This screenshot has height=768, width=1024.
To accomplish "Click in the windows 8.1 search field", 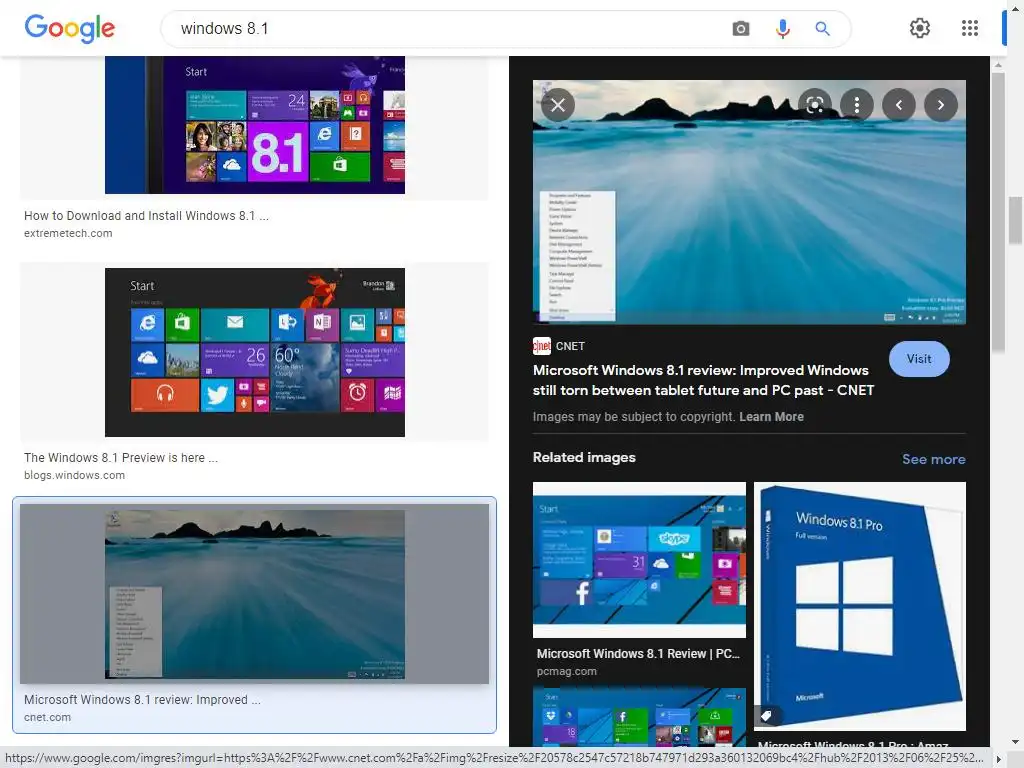I will coord(444,29).
